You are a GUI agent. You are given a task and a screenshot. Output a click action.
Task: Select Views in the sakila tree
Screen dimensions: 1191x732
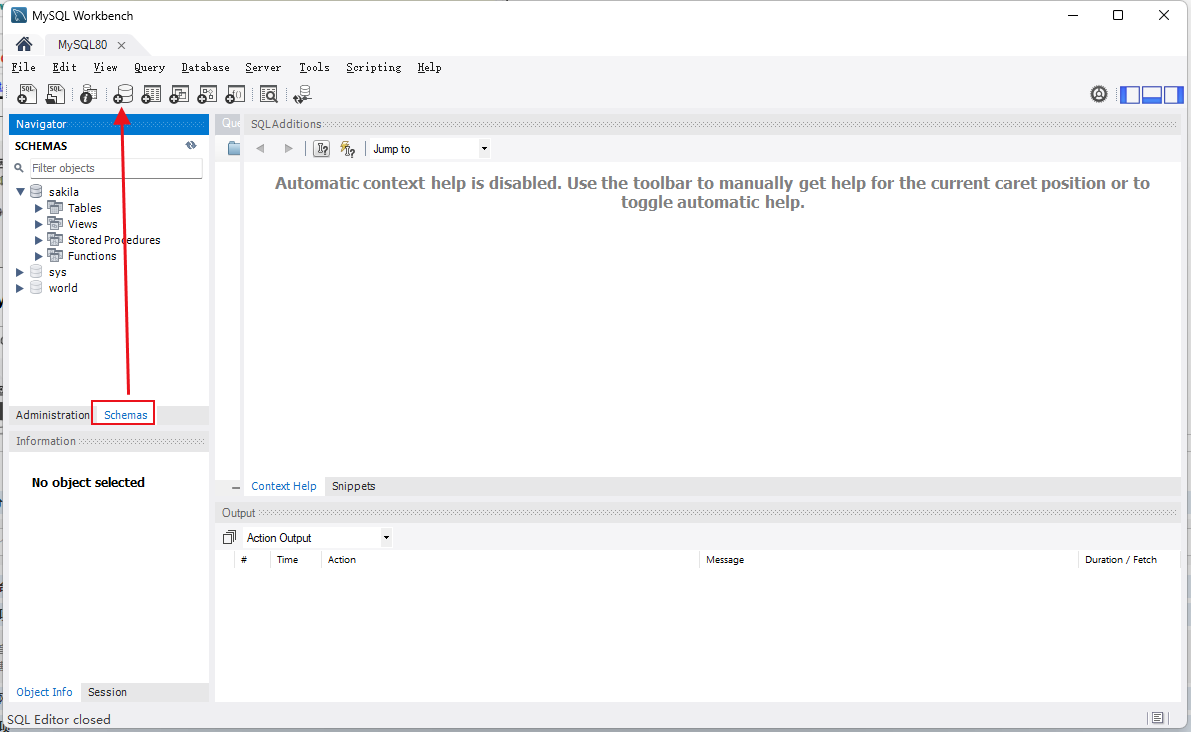tap(82, 224)
